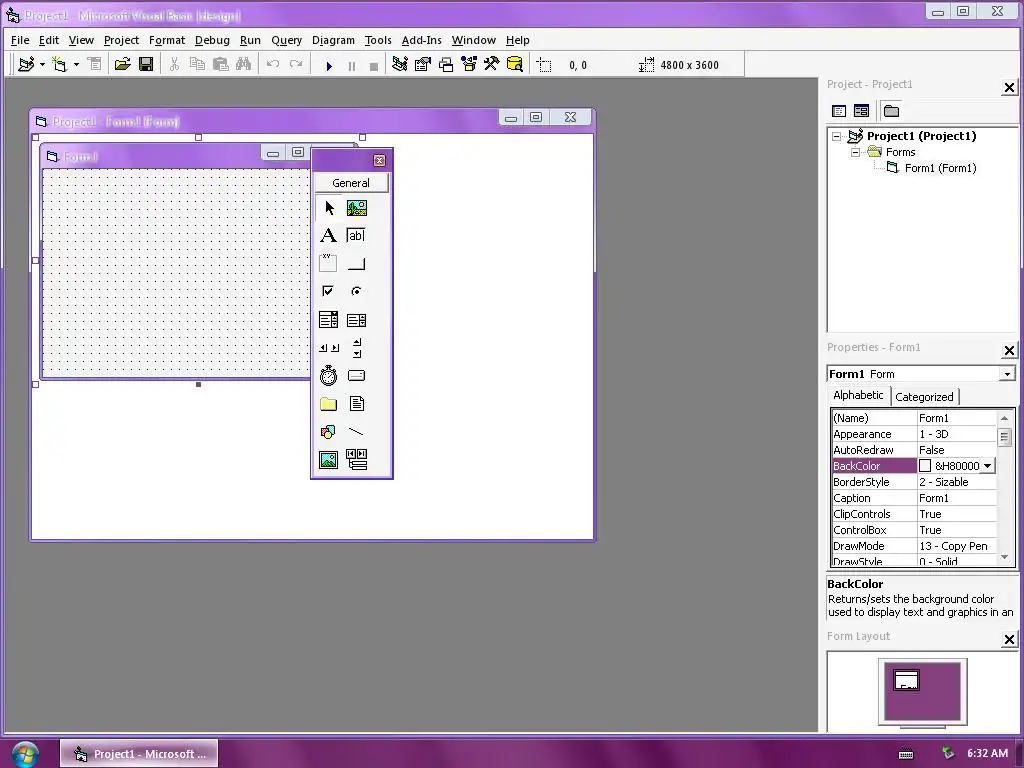
Task: Click Save Project floppy disk icon
Action: 146,65
